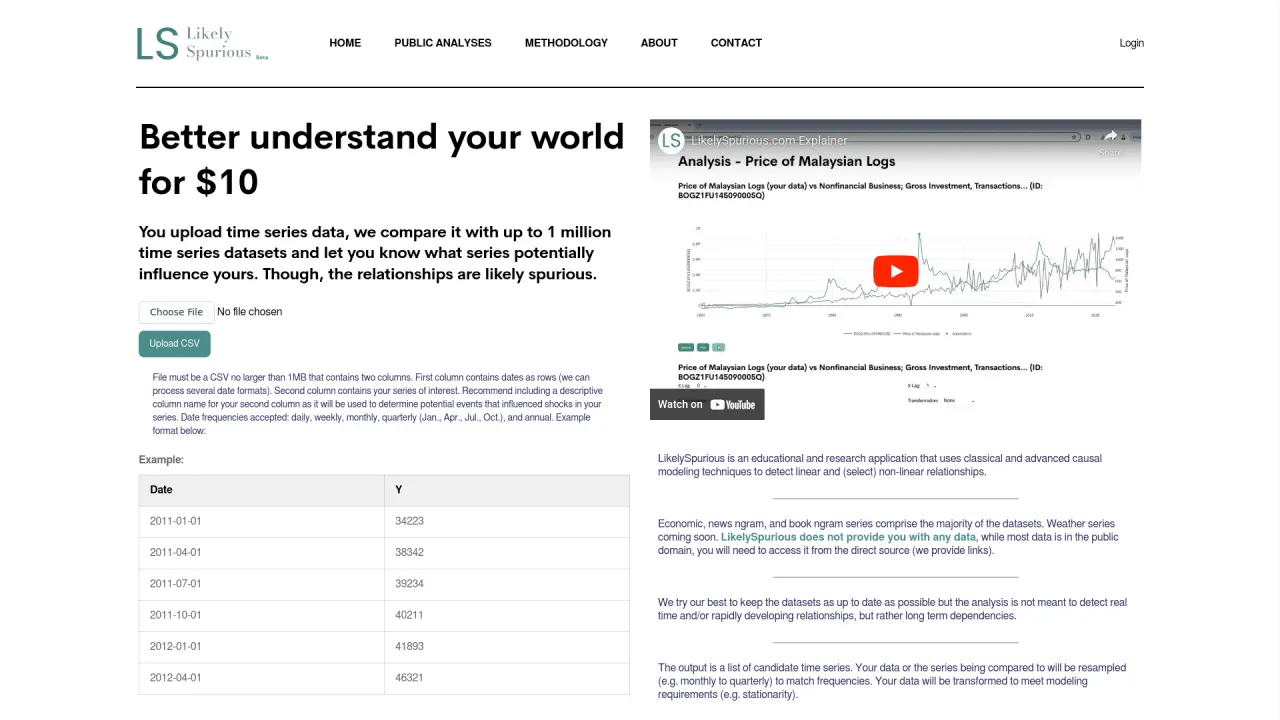Click the Choose File button
This screenshot has width=1280, height=720.
click(x=176, y=312)
